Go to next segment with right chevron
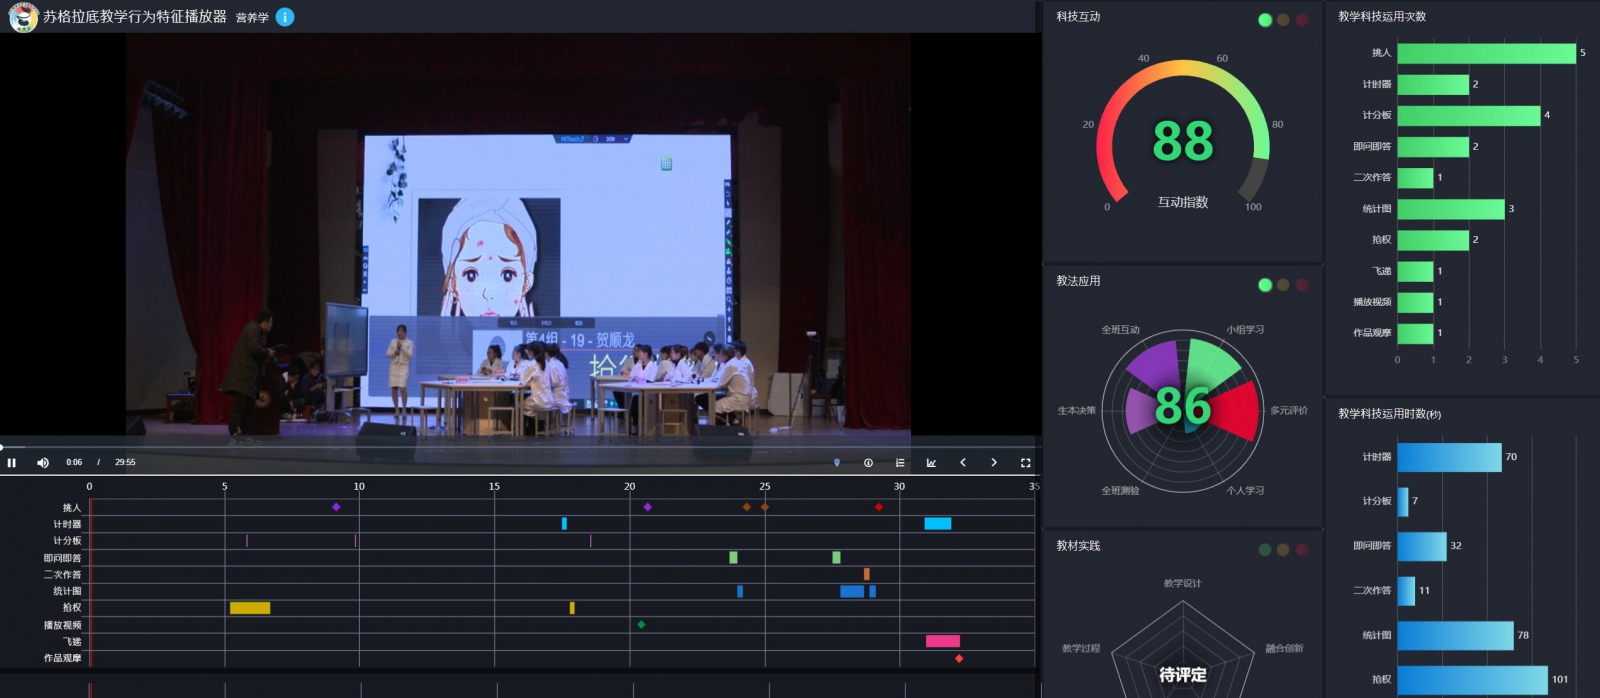This screenshot has width=1600, height=698. tap(994, 463)
